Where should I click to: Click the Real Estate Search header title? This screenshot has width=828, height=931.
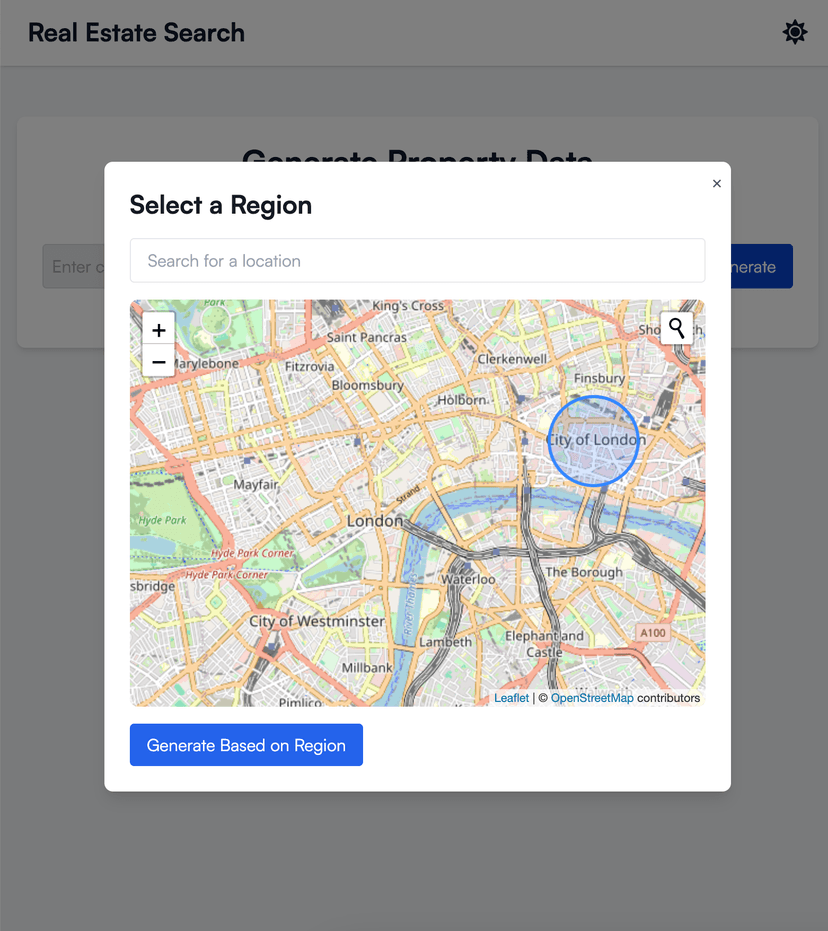(x=136, y=33)
